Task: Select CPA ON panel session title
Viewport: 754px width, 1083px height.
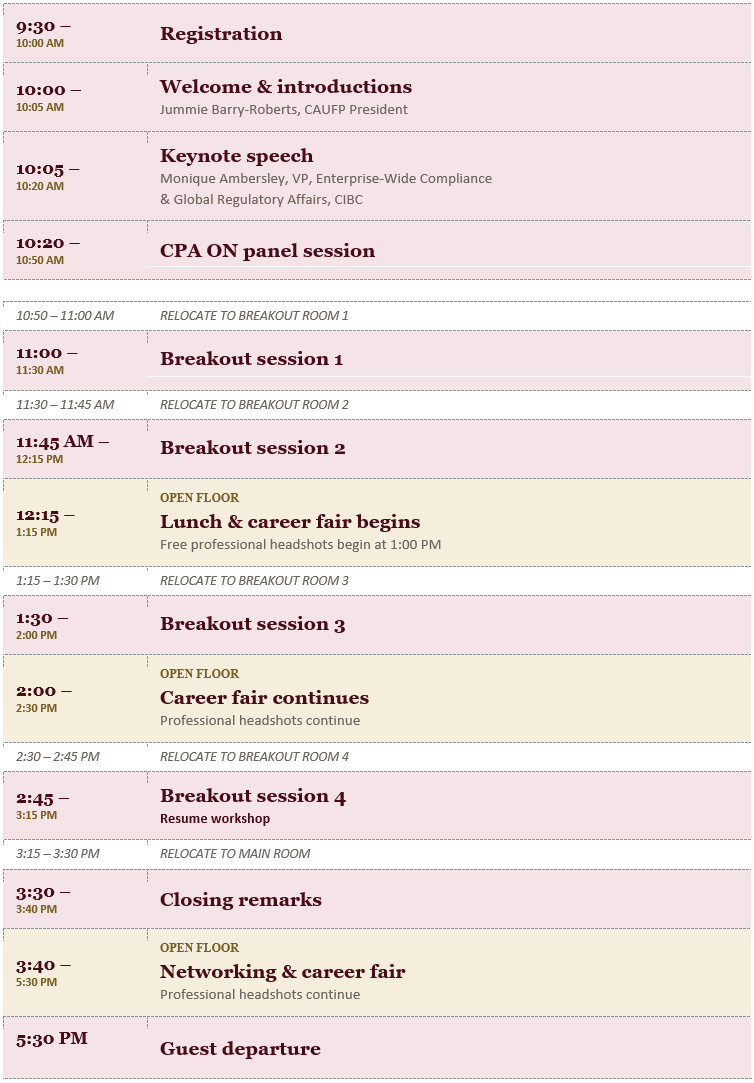Action: point(267,251)
